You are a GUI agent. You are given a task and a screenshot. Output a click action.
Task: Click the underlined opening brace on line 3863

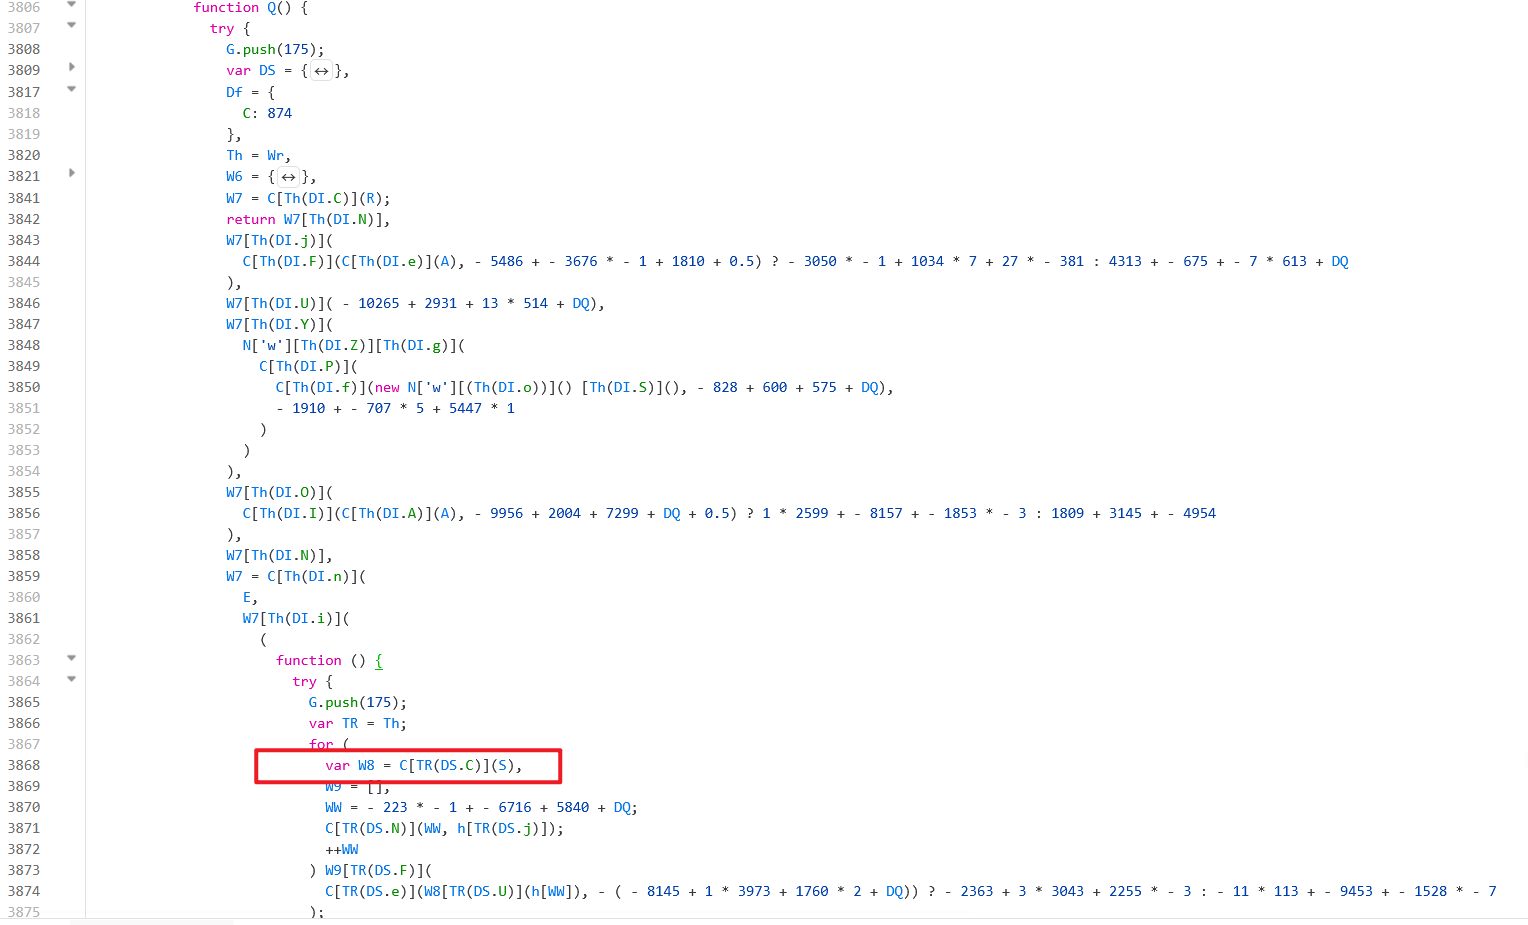click(x=377, y=660)
